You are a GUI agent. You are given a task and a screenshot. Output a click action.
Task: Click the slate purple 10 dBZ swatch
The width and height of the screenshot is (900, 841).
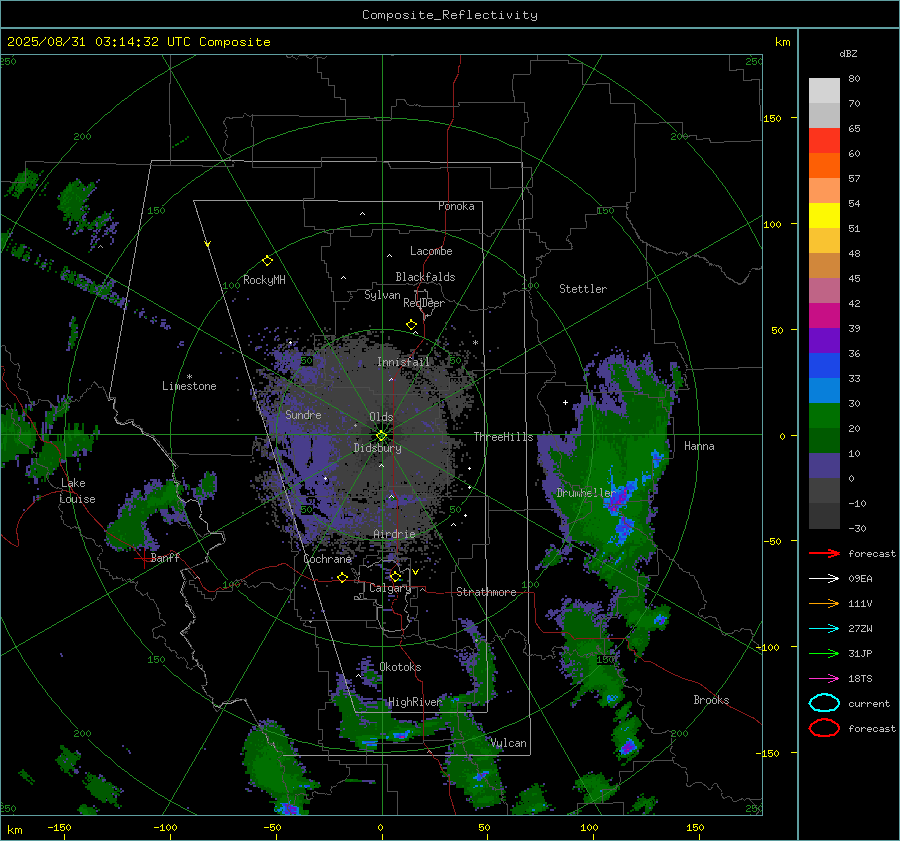point(824,466)
